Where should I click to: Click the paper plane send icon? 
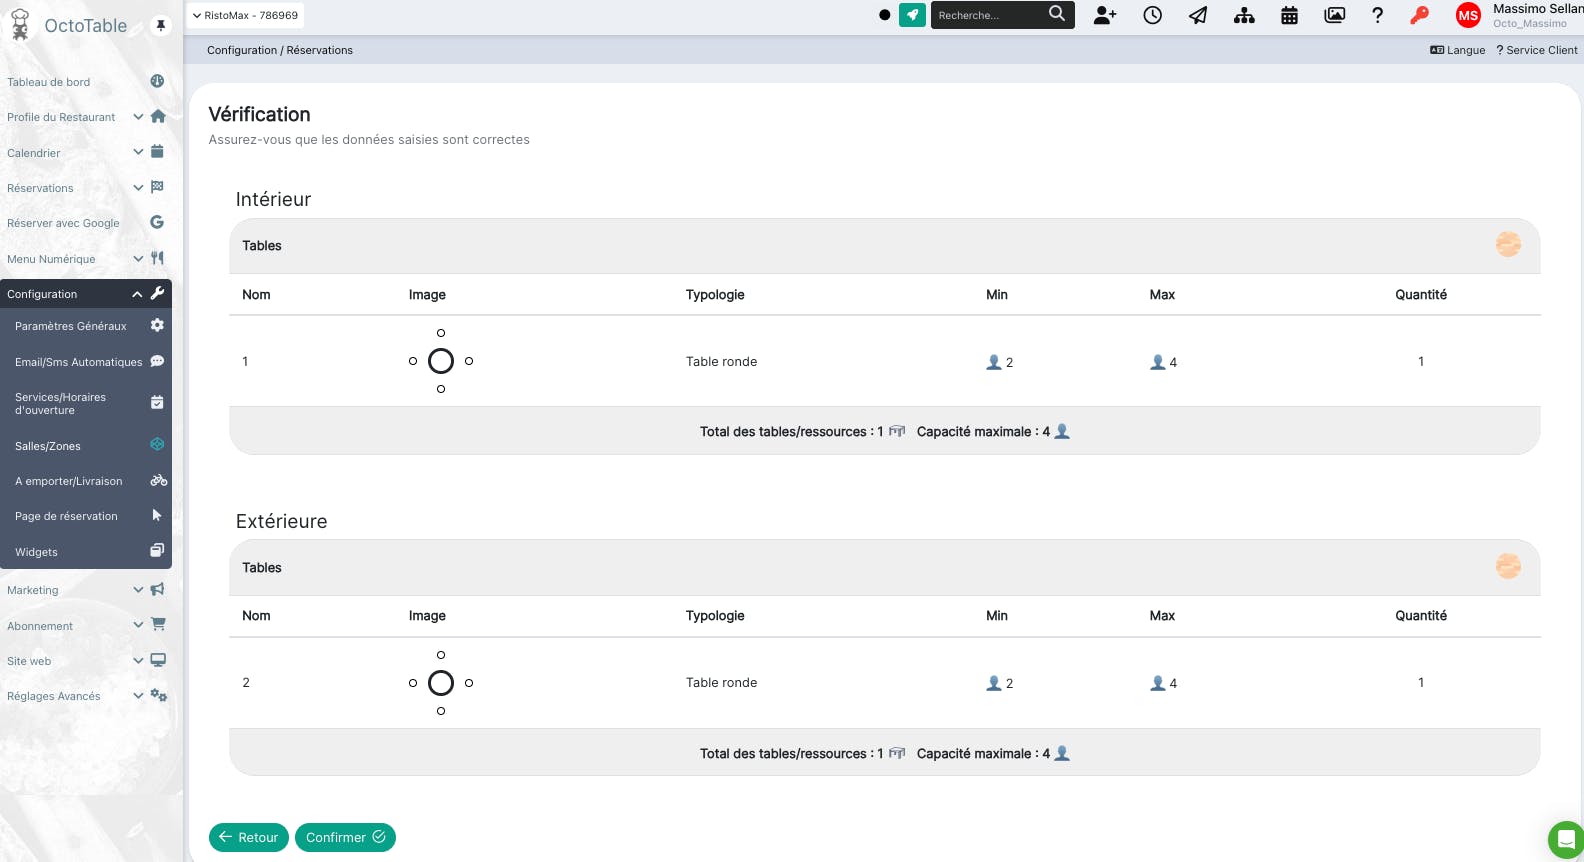pyautogui.click(x=1198, y=15)
